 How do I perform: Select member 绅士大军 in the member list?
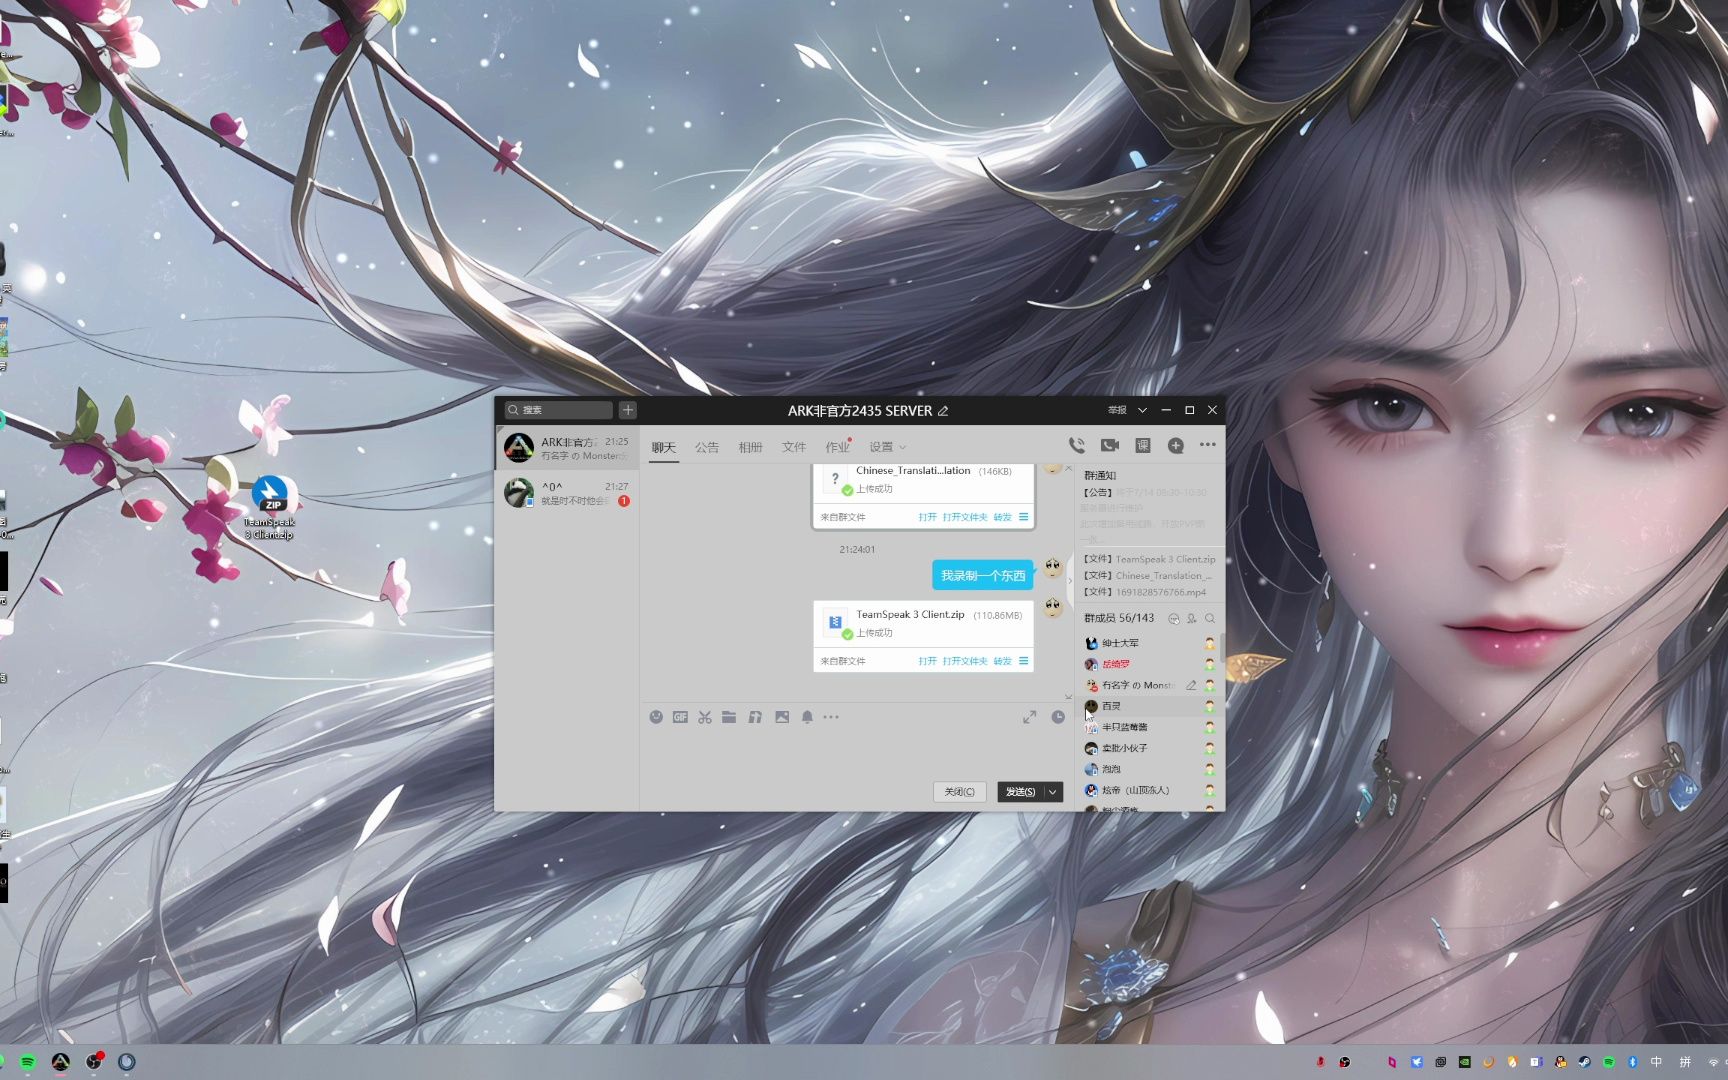[x=1150, y=643]
